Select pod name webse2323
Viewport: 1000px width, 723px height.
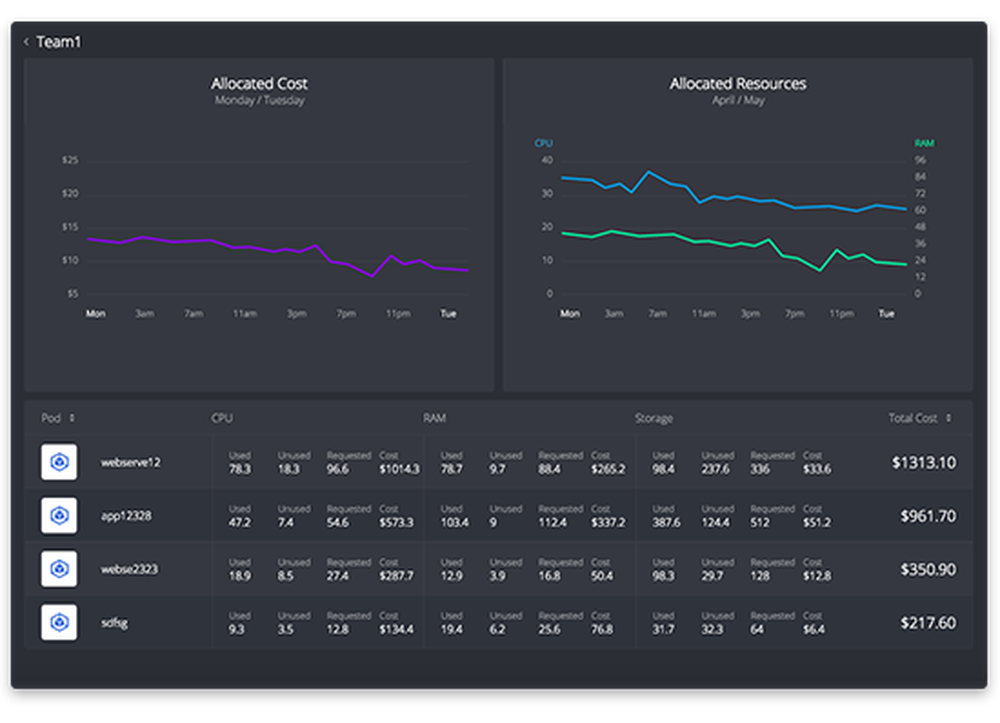[x=129, y=569]
